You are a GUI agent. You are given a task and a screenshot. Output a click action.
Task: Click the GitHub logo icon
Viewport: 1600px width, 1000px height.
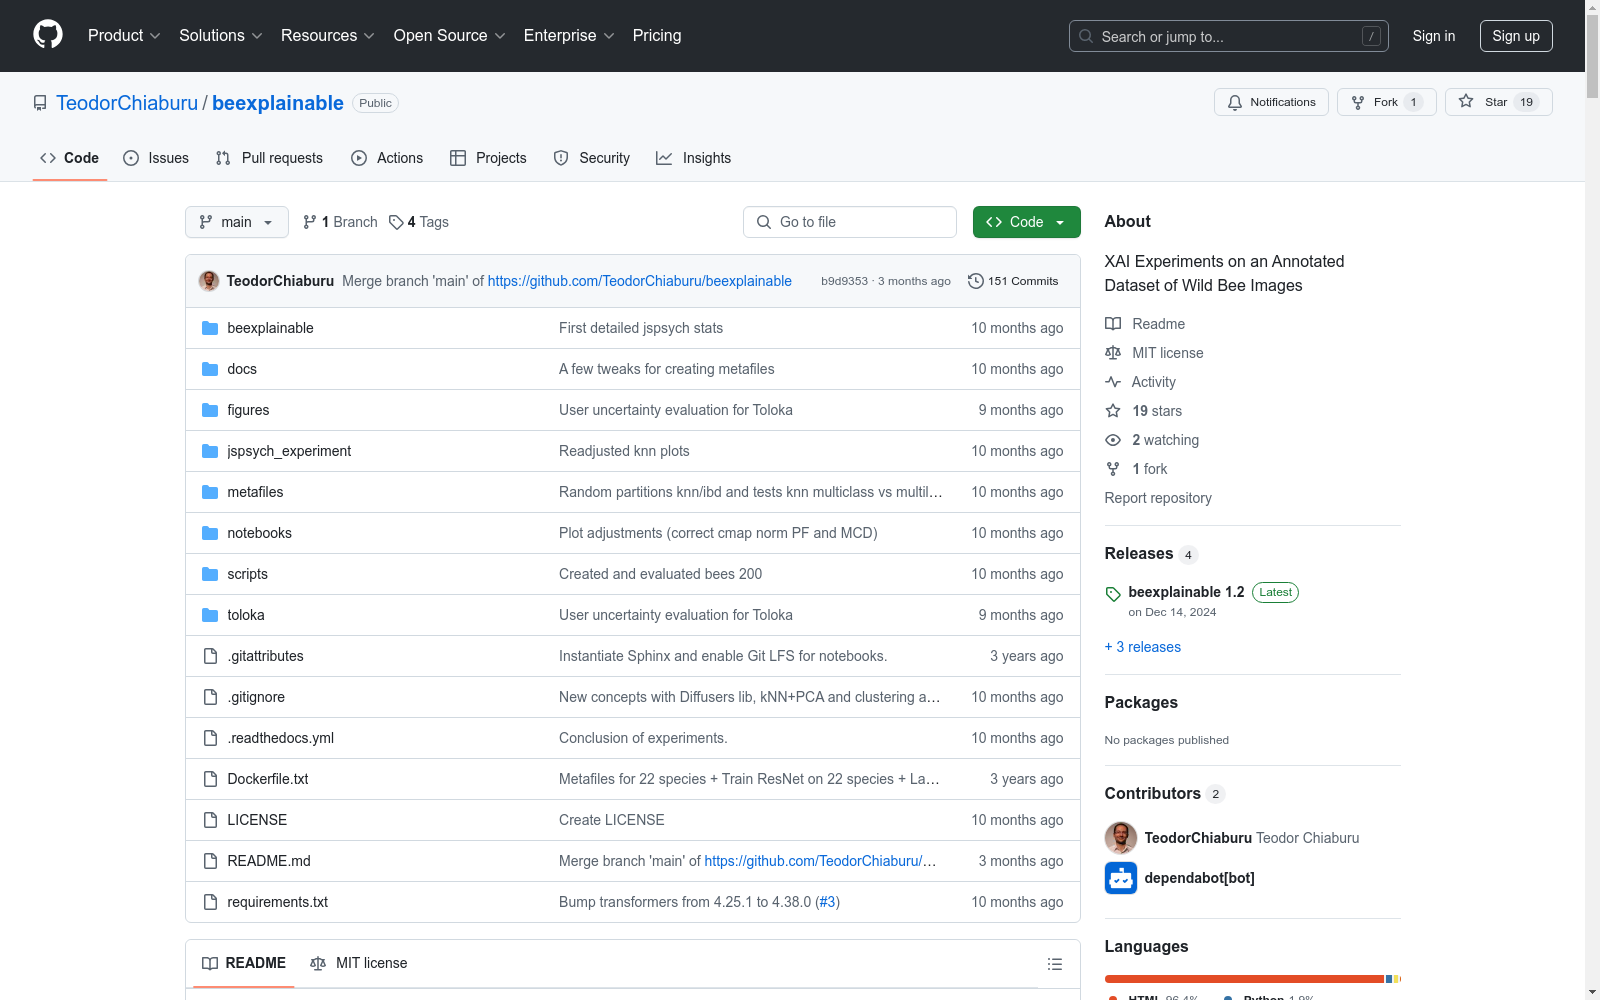click(x=48, y=35)
